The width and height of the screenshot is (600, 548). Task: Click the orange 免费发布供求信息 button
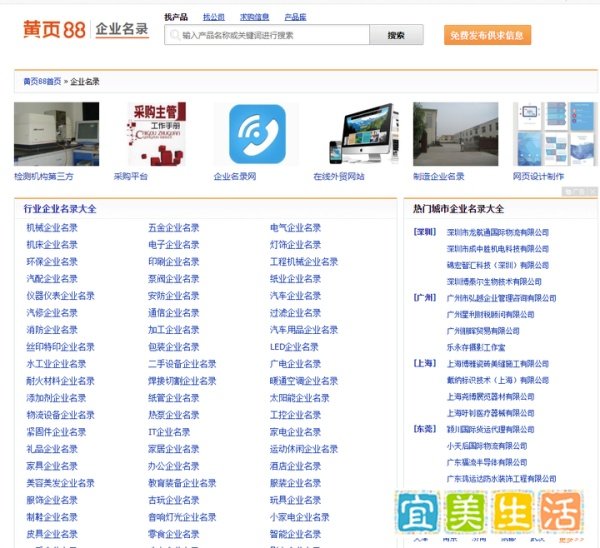(x=487, y=35)
